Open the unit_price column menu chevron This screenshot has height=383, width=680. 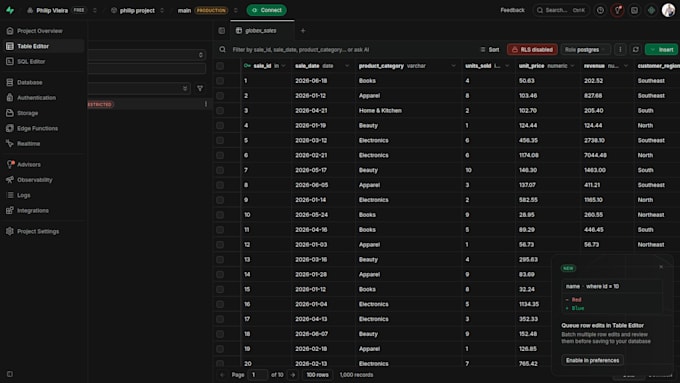(572, 66)
